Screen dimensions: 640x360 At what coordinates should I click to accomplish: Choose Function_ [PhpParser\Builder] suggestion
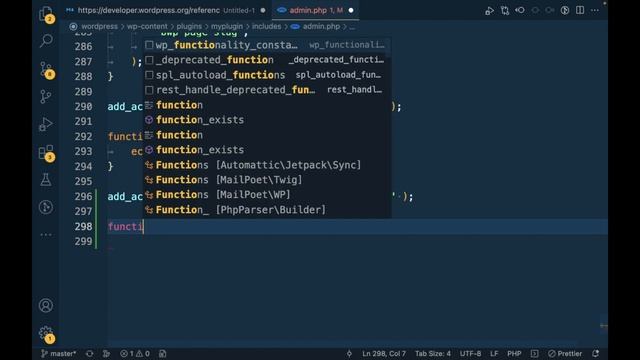tap(267, 210)
